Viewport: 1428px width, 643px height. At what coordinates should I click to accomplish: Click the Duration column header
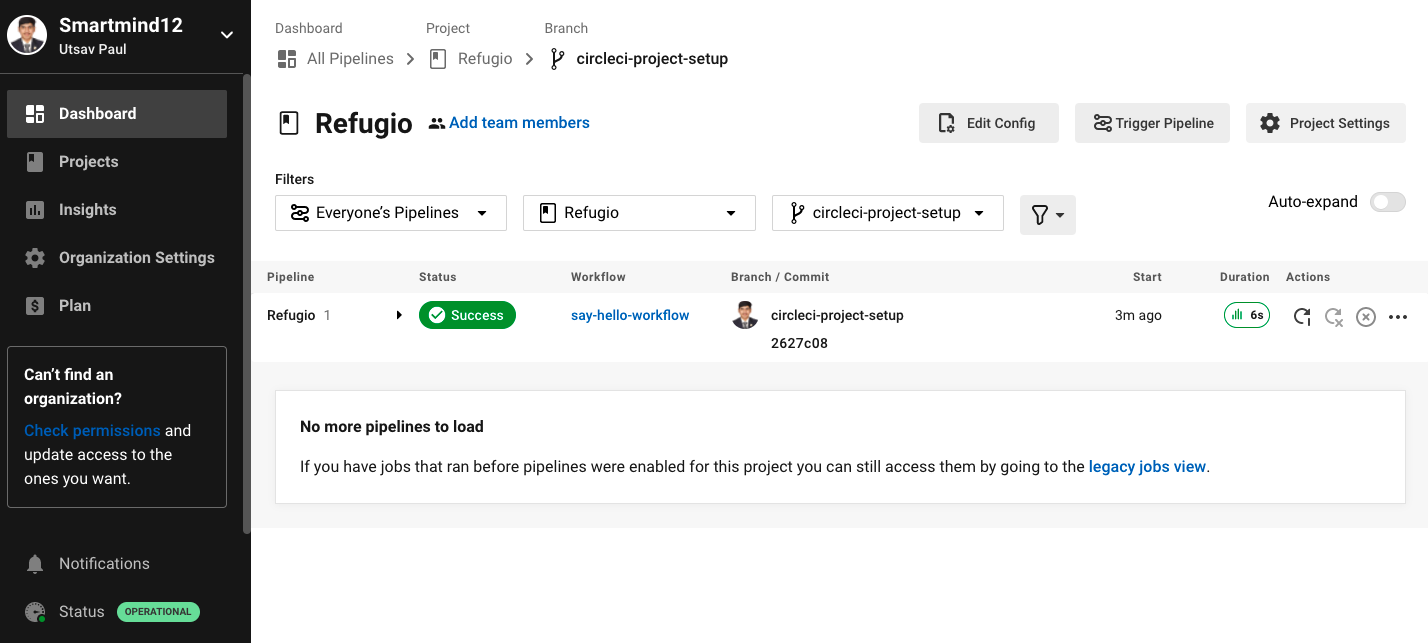point(1245,277)
